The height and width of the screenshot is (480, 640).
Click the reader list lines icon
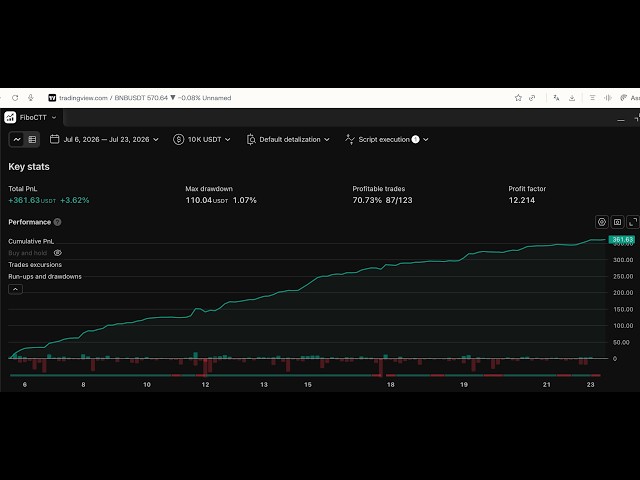[592, 98]
